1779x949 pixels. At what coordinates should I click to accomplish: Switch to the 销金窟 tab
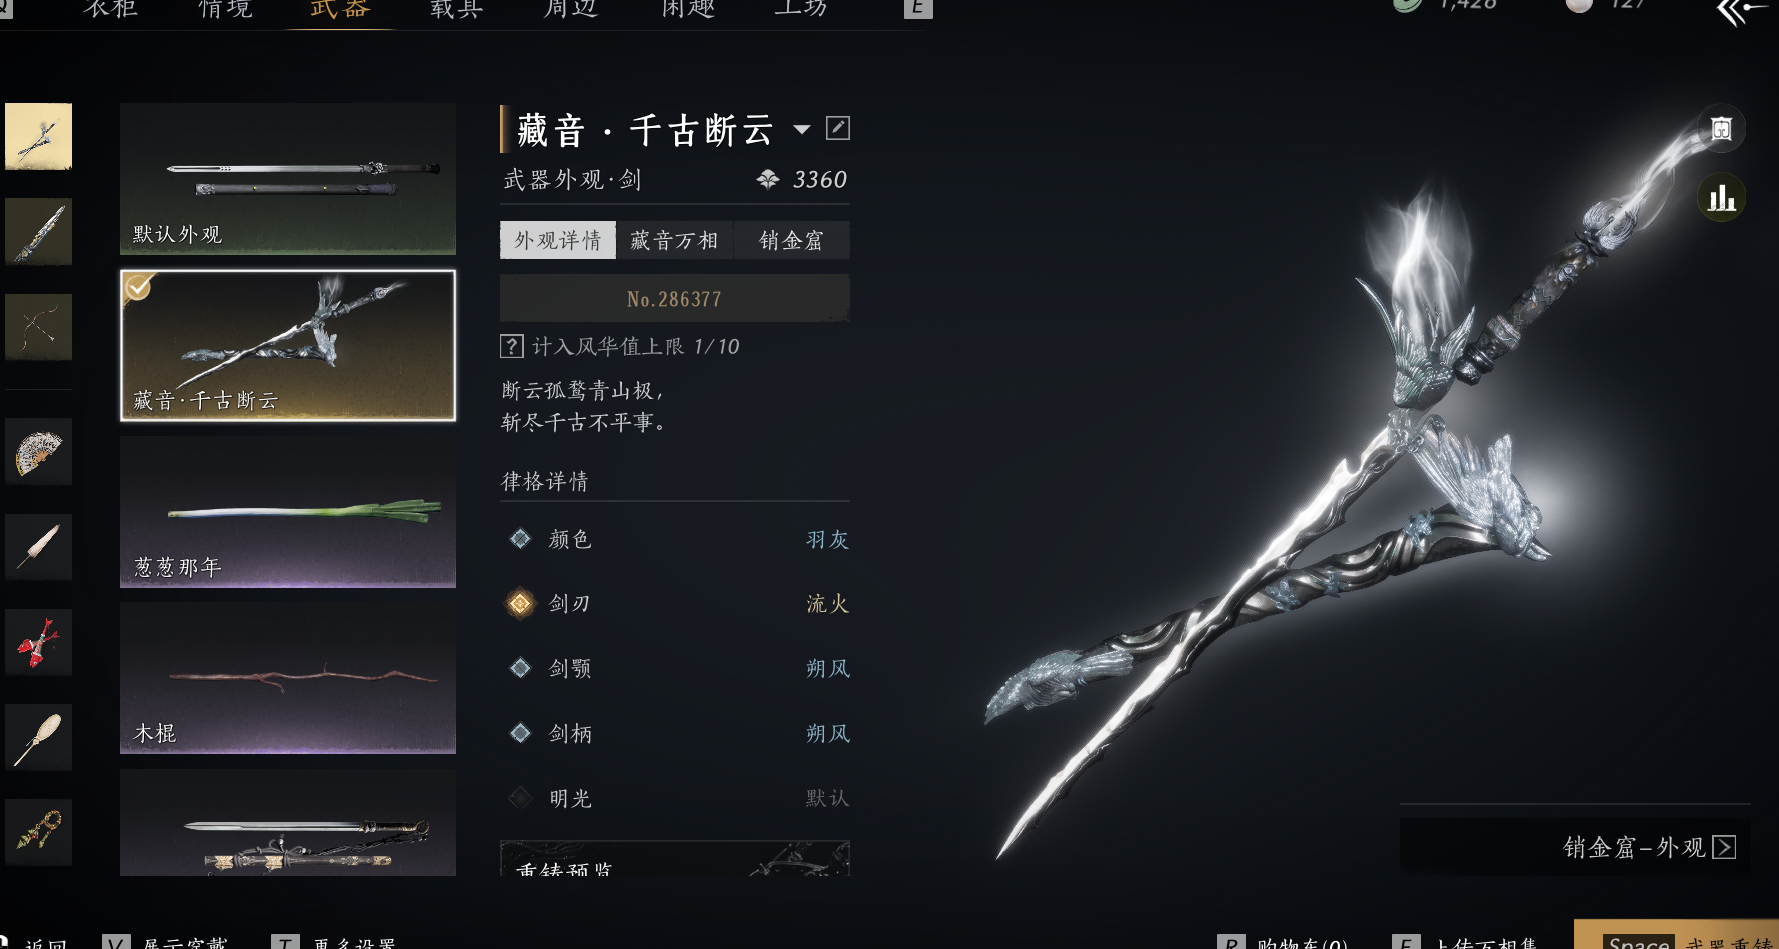pyautogui.click(x=791, y=240)
